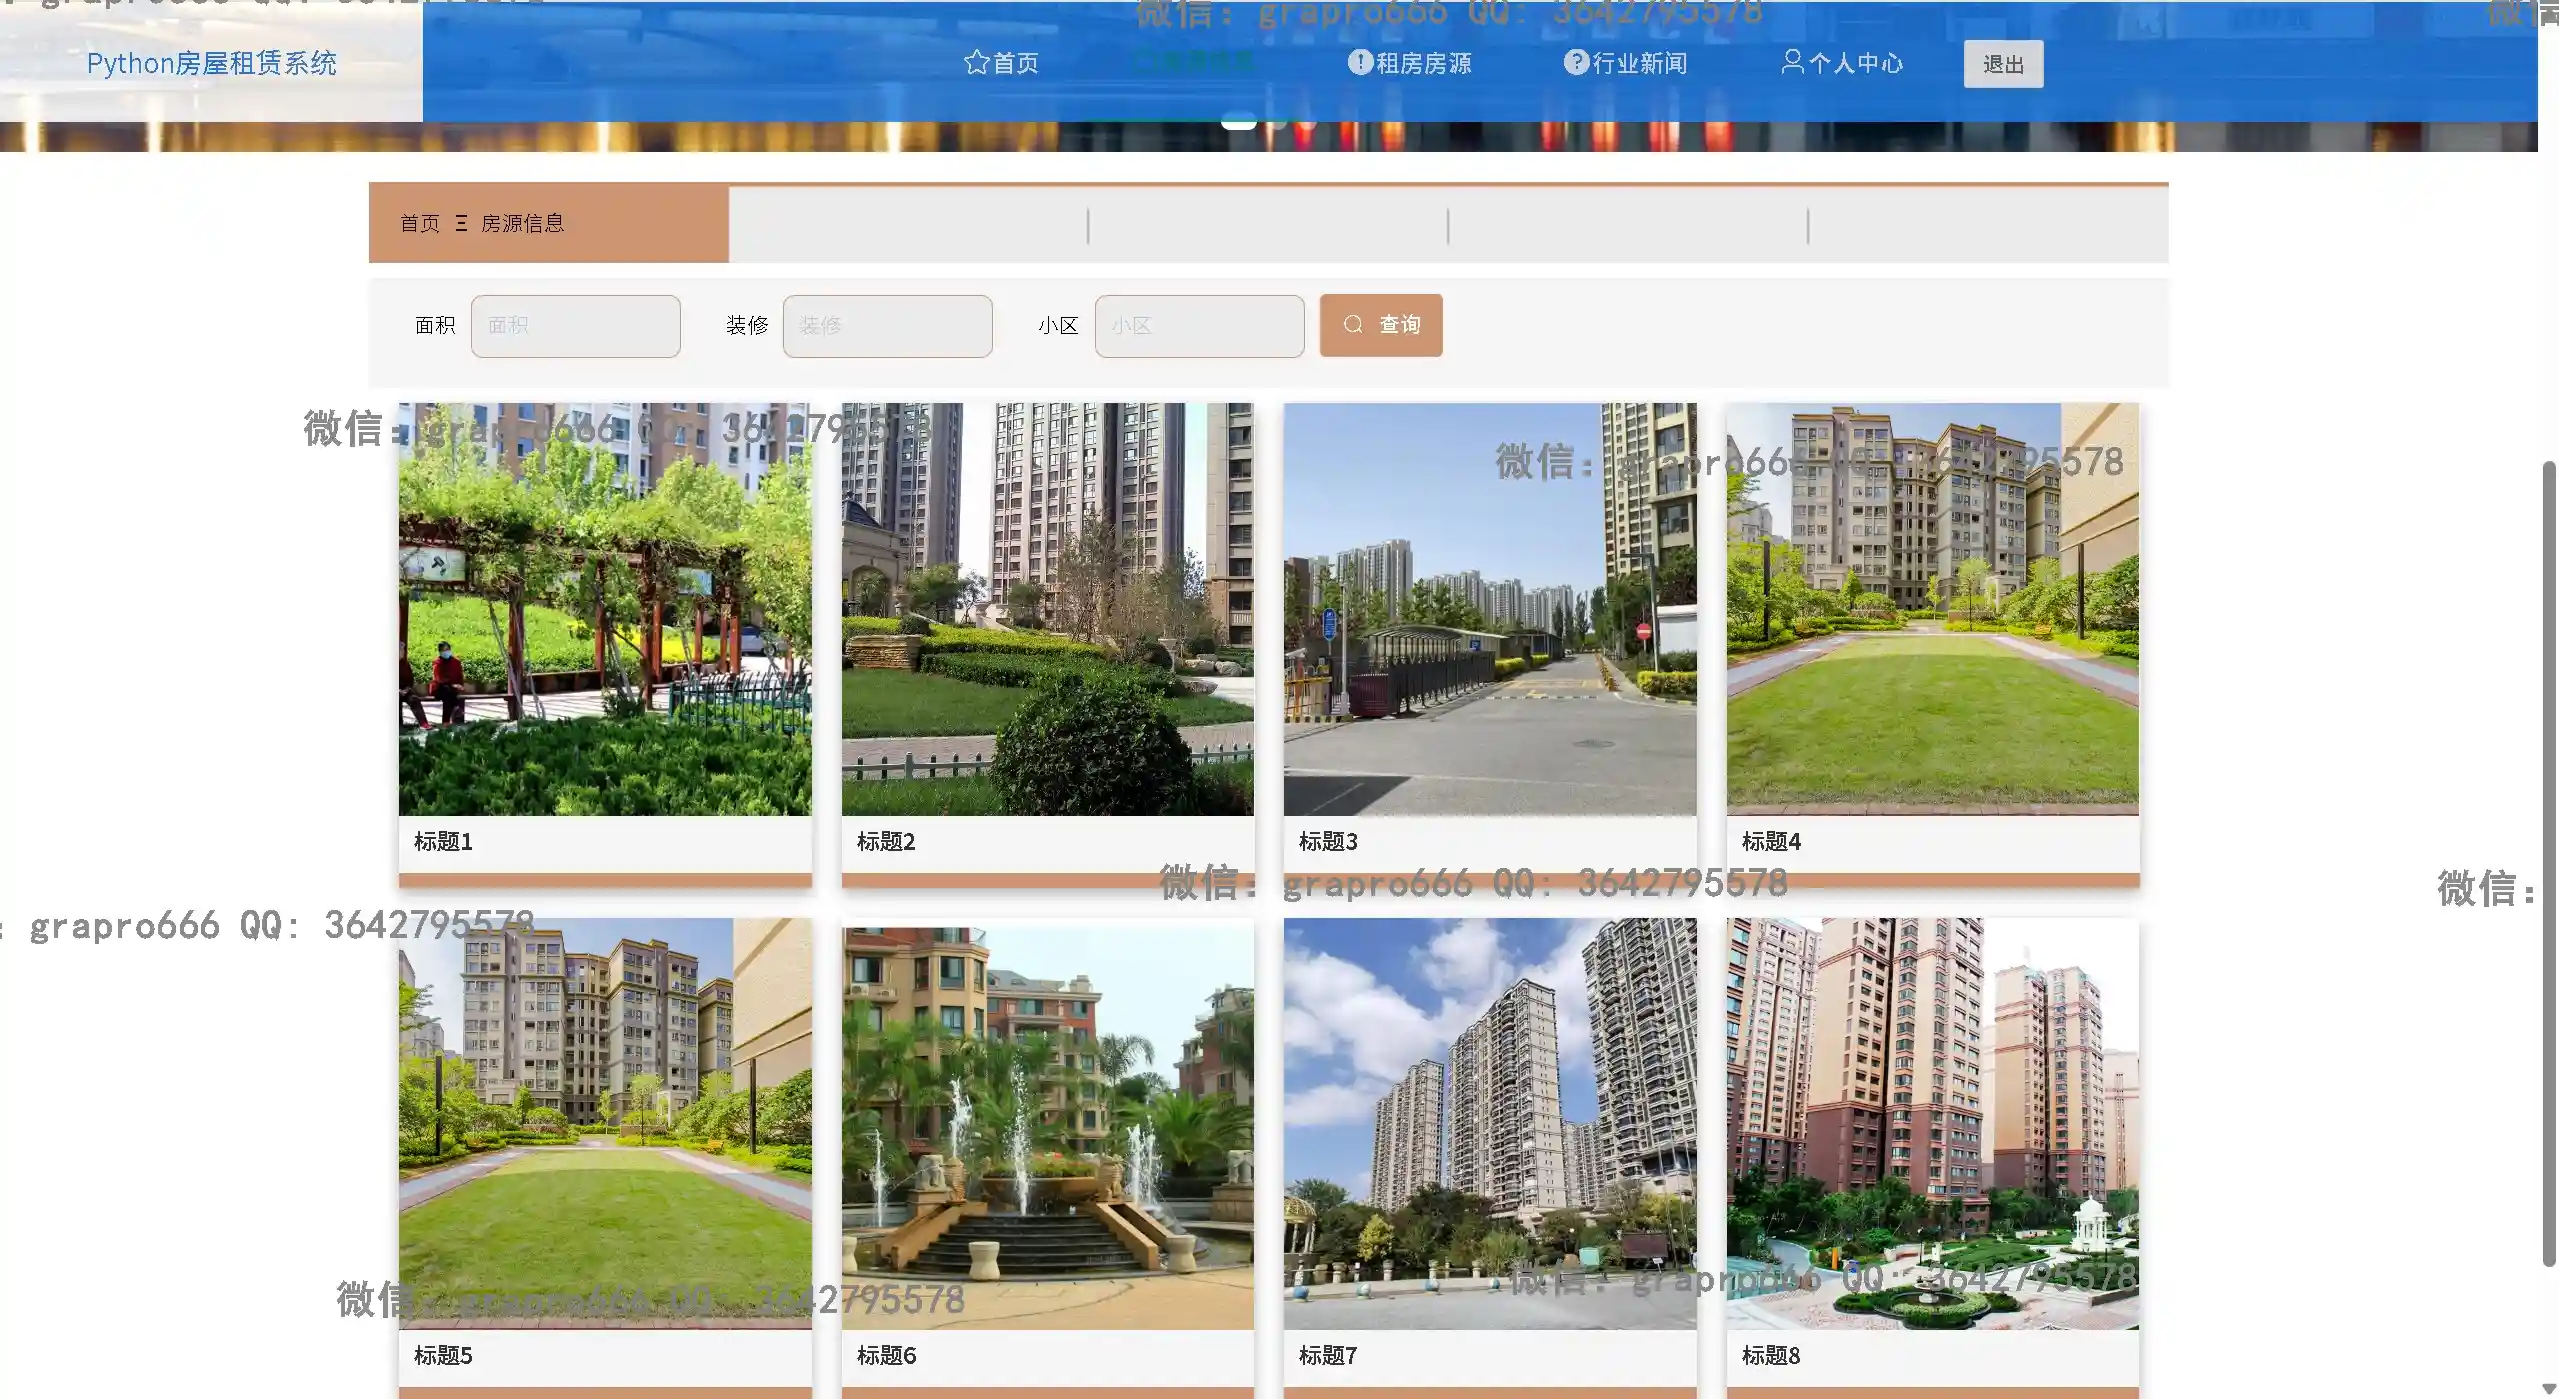Click the Python房屋租赁系统 site title
Screen dimensions: 2559x1399
[211, 63]
